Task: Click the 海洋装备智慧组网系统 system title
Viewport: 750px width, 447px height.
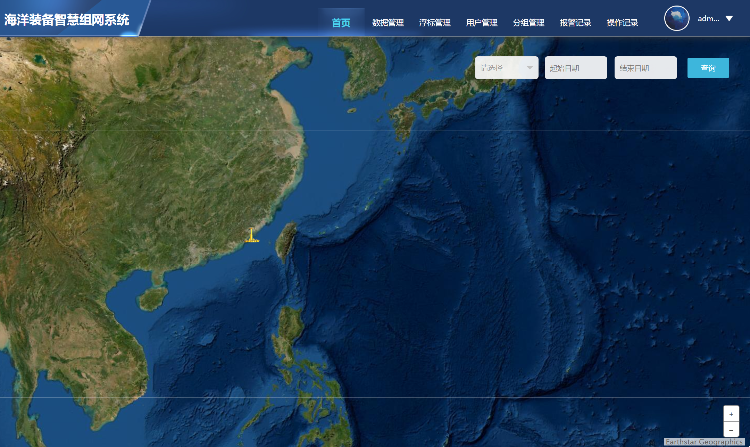Action: coord(67,19)
